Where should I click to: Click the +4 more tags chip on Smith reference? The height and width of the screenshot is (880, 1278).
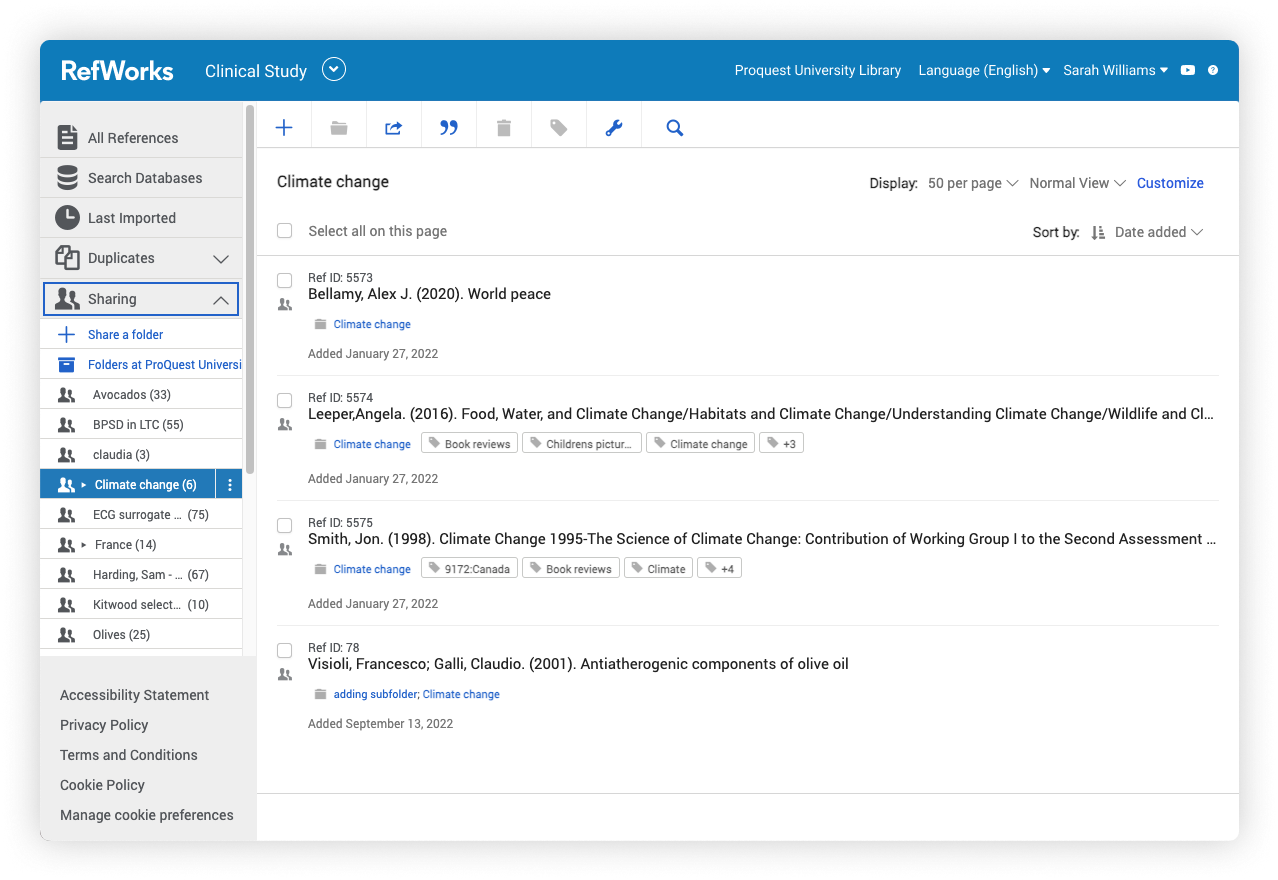coord(719,568)
